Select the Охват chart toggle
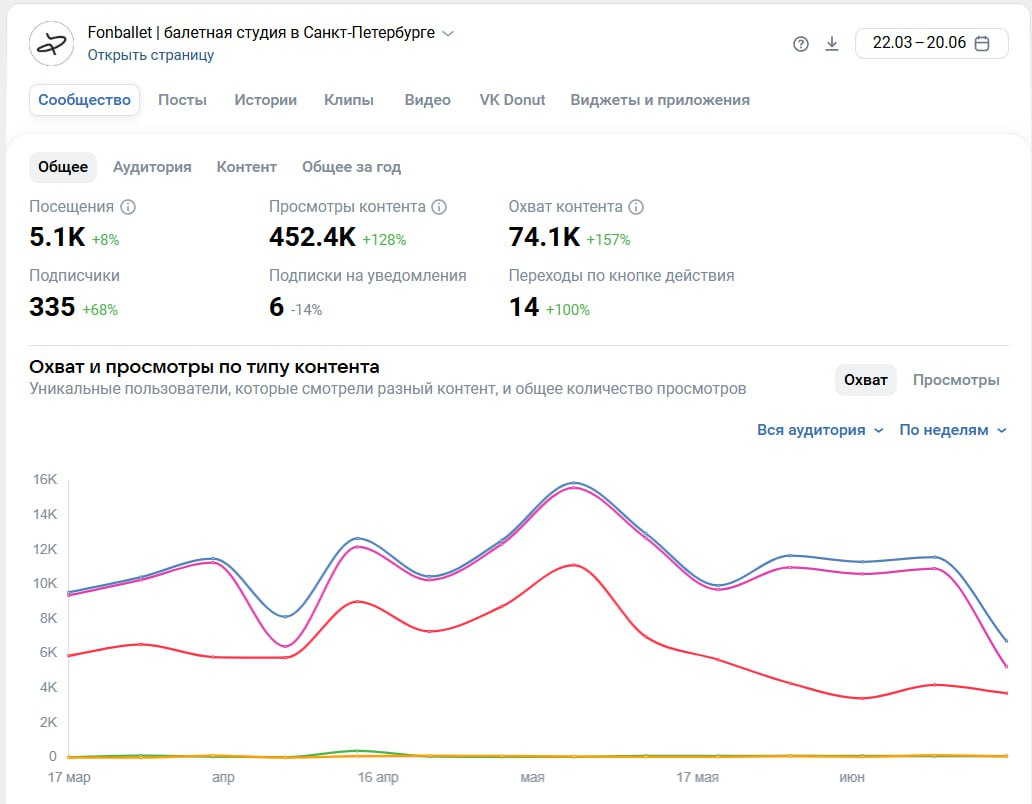 click(x=866, y=380)
